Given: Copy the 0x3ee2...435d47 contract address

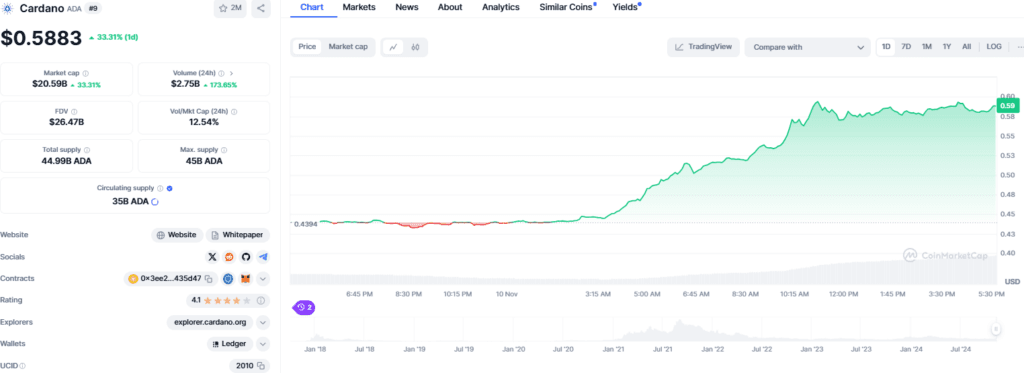Looking at the screenshot, I should click(x=208, y=279).
